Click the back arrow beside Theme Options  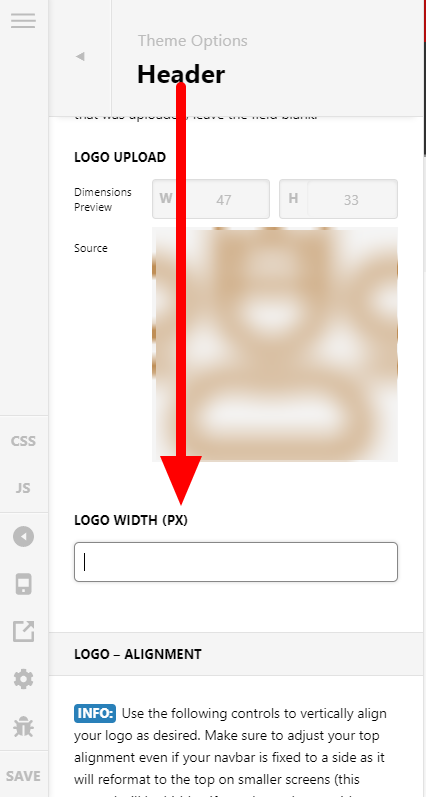coord(80,56)
